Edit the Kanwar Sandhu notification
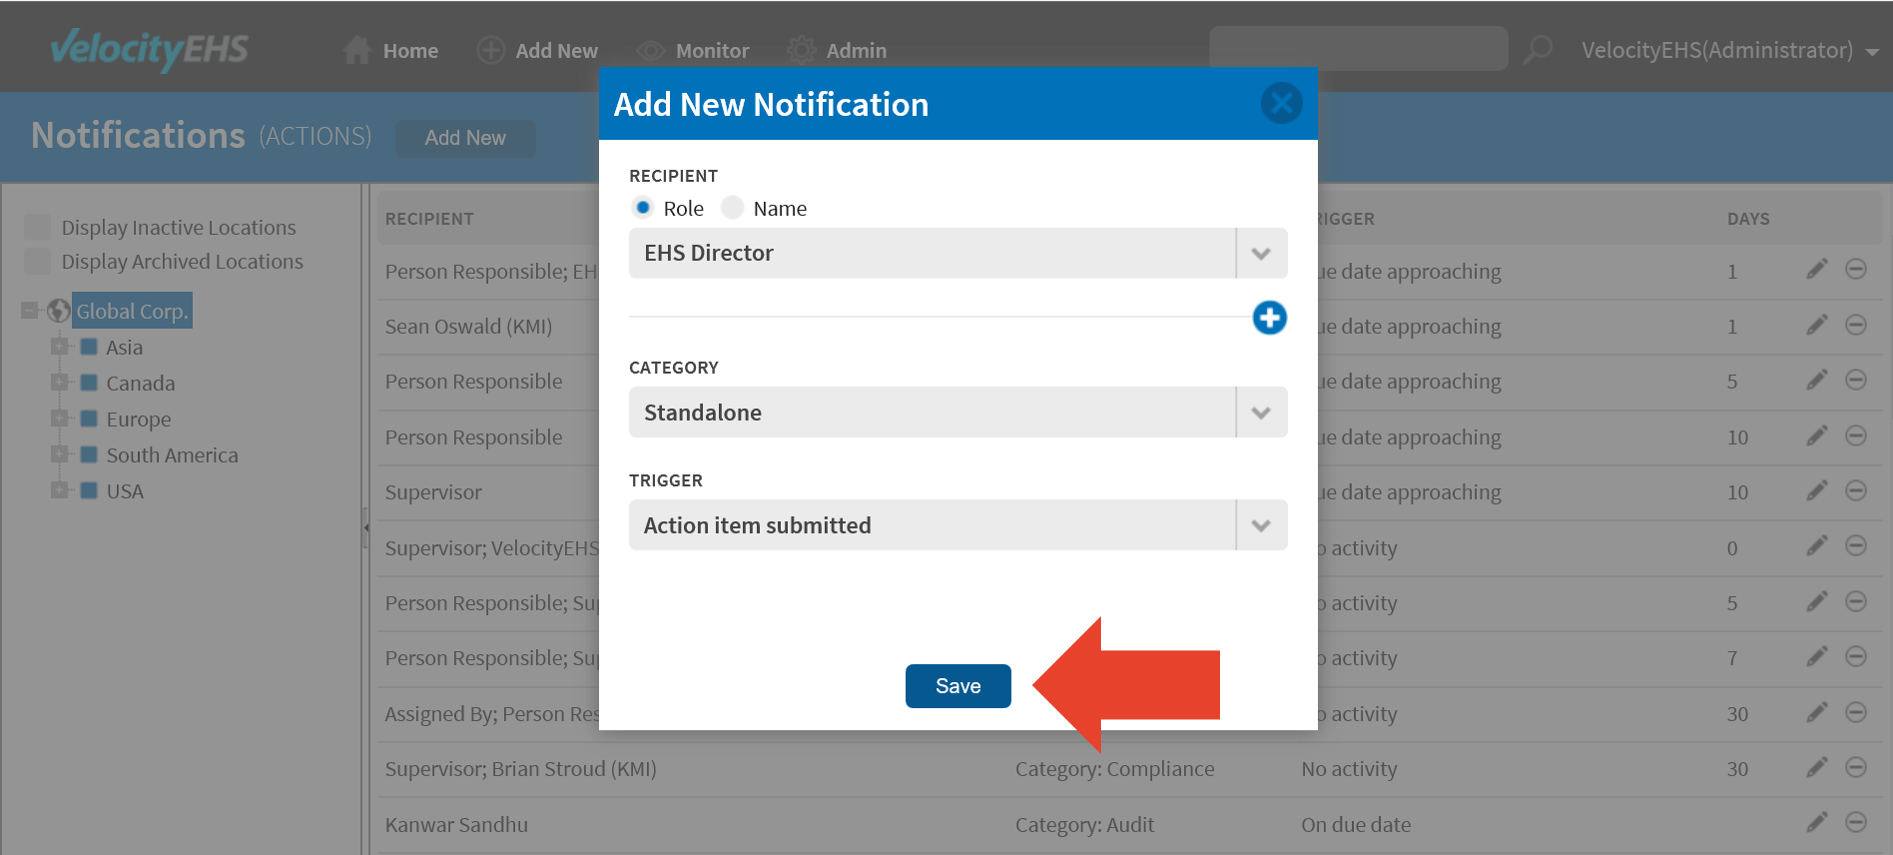 tap(1817, 823)
